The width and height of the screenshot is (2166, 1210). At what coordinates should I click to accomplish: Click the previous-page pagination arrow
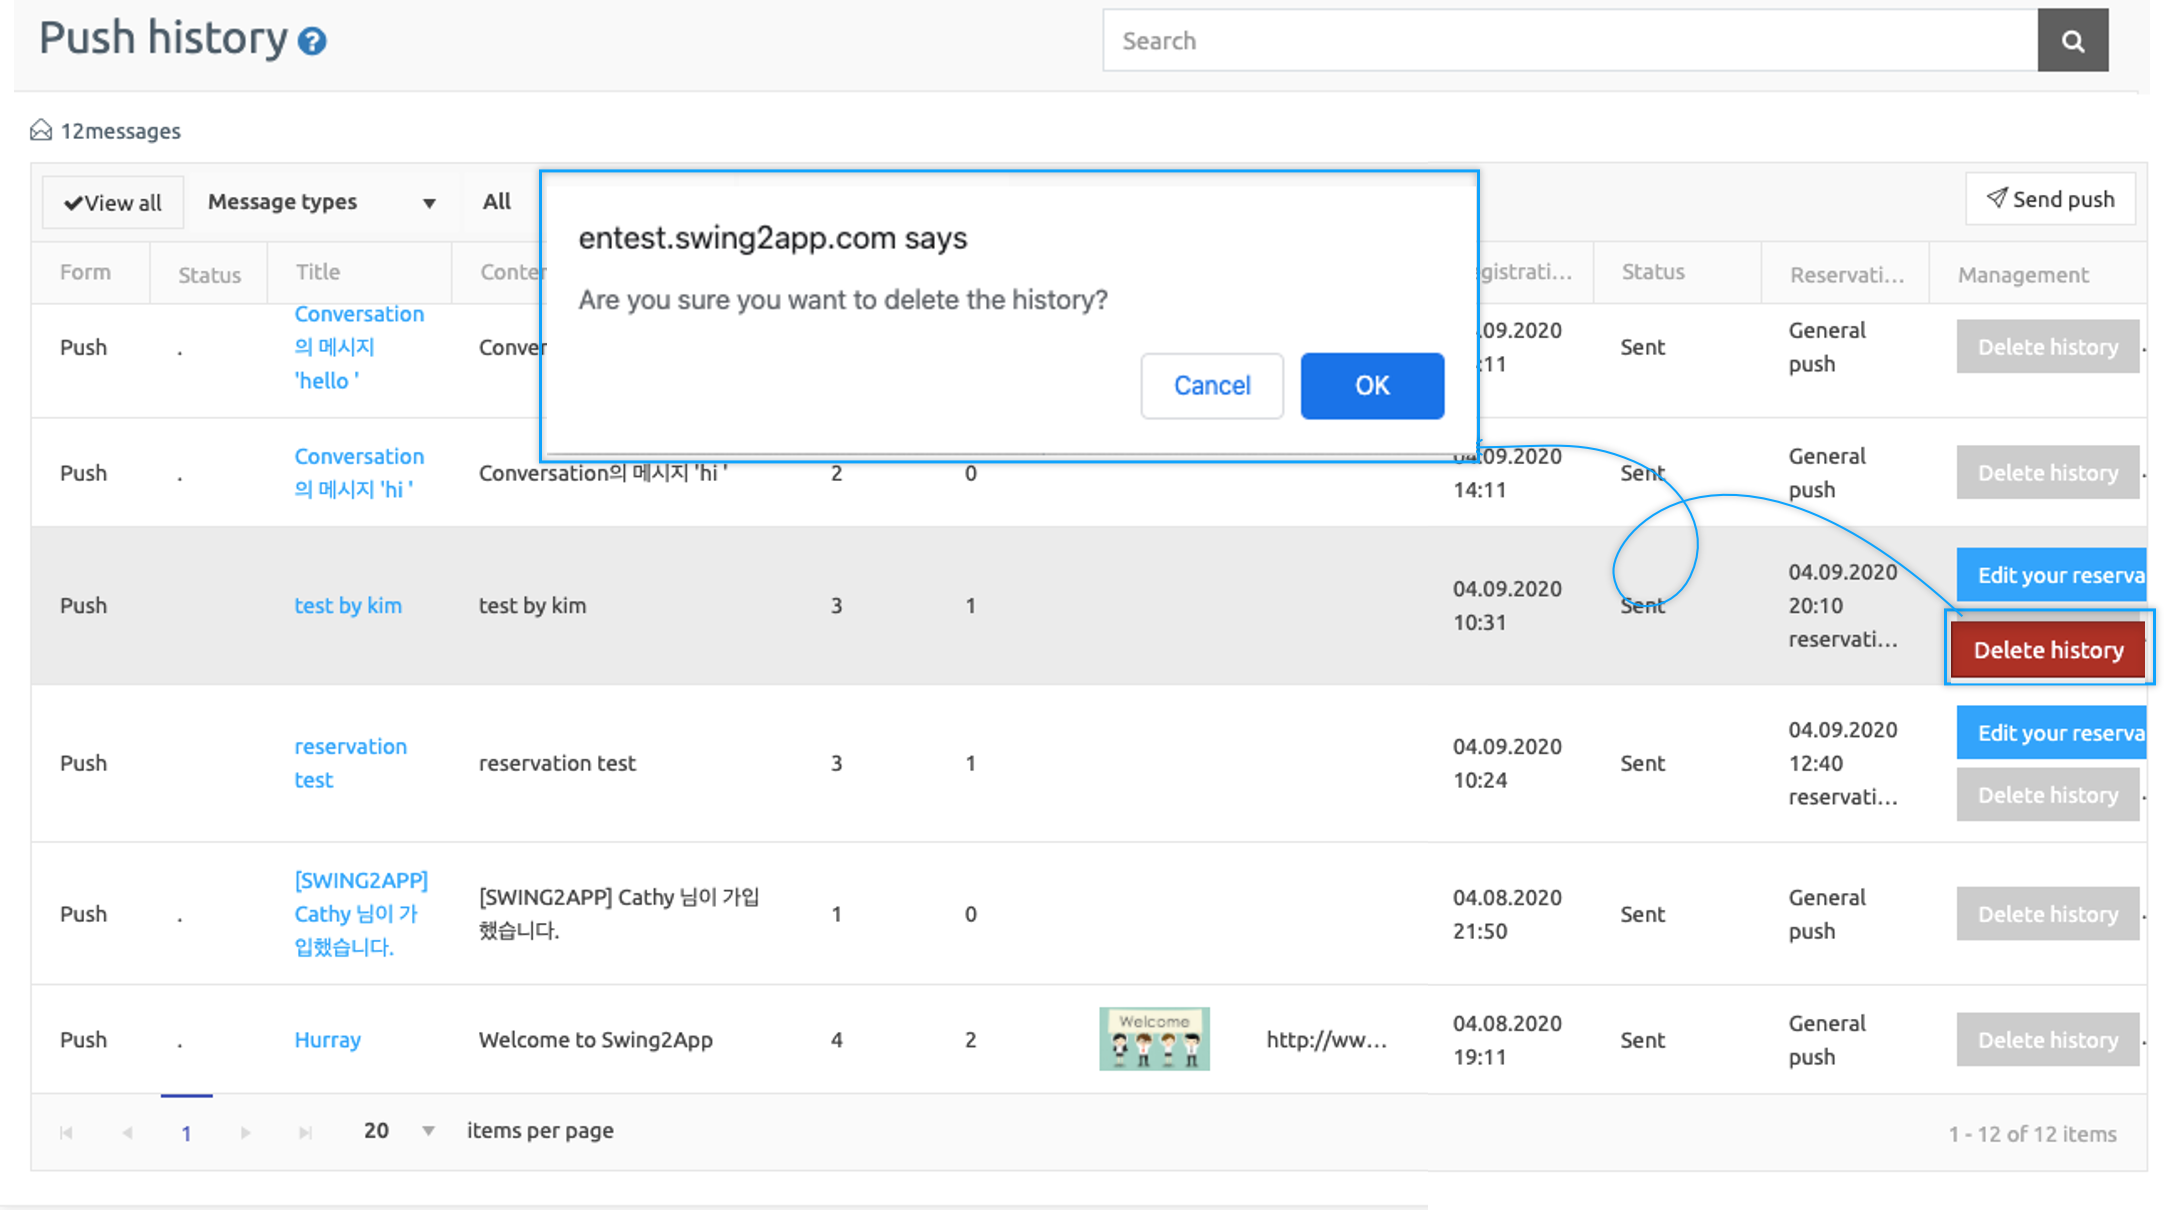(127, 1132)
